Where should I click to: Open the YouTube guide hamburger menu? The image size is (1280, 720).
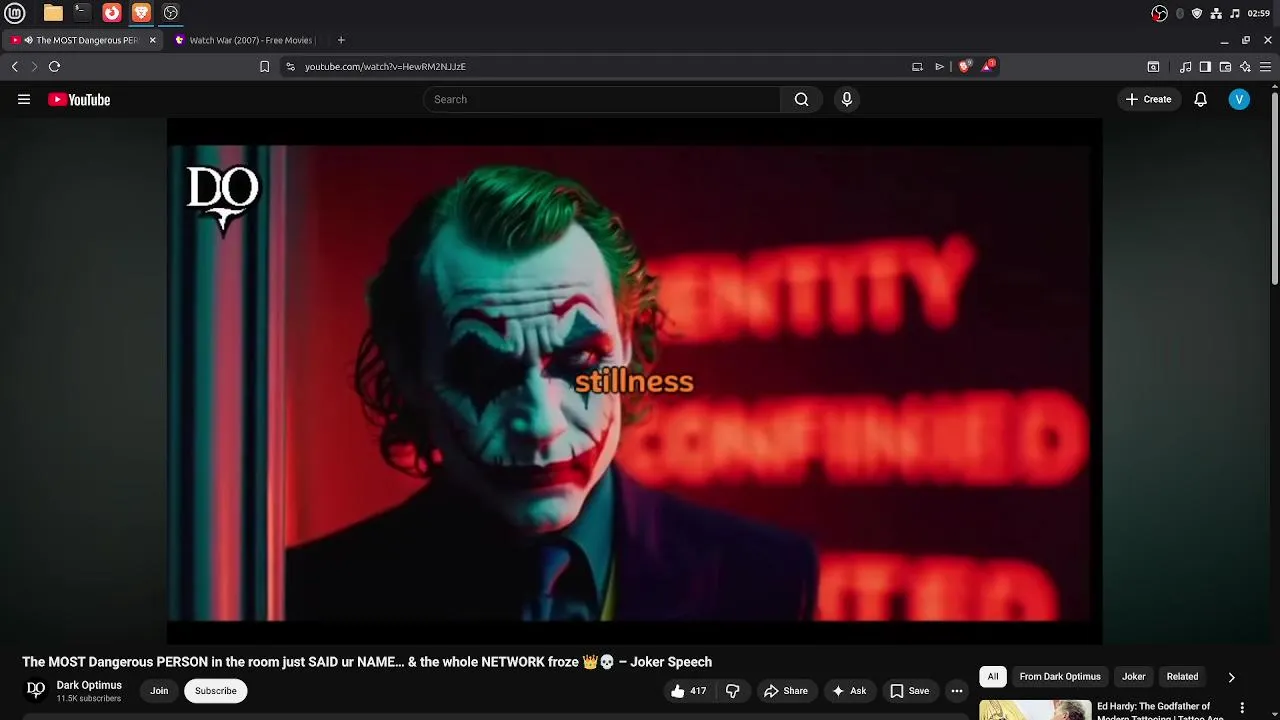(x=24, y=99)
